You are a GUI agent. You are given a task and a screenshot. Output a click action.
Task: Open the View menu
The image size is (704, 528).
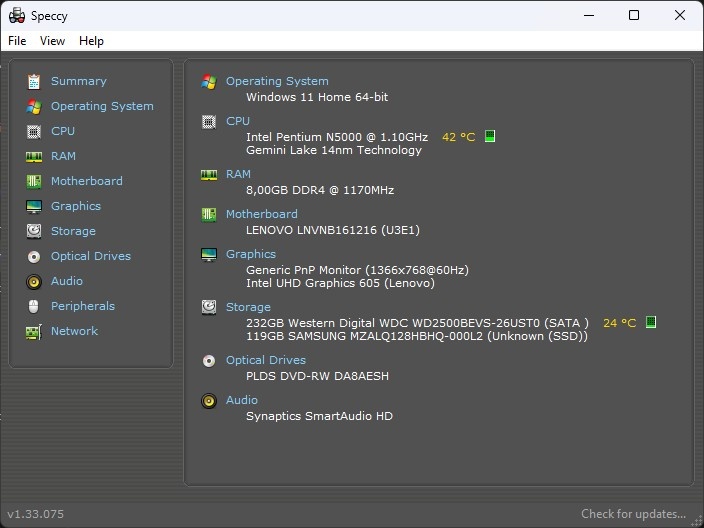(x=53, y=41)
